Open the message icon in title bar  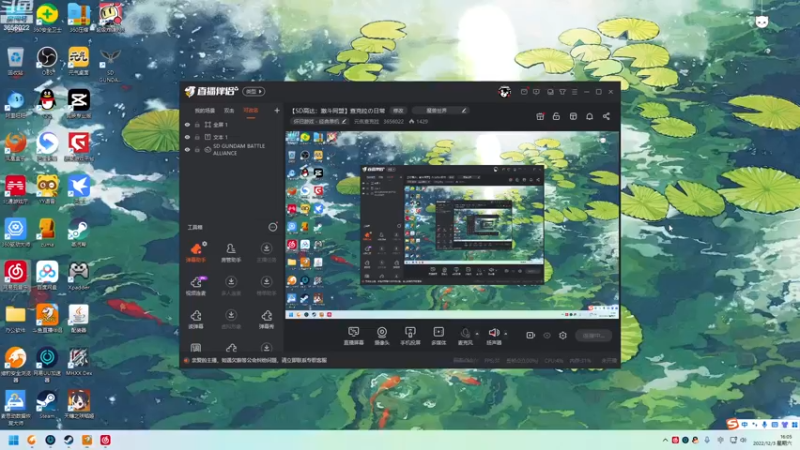[x=524, y=92]
